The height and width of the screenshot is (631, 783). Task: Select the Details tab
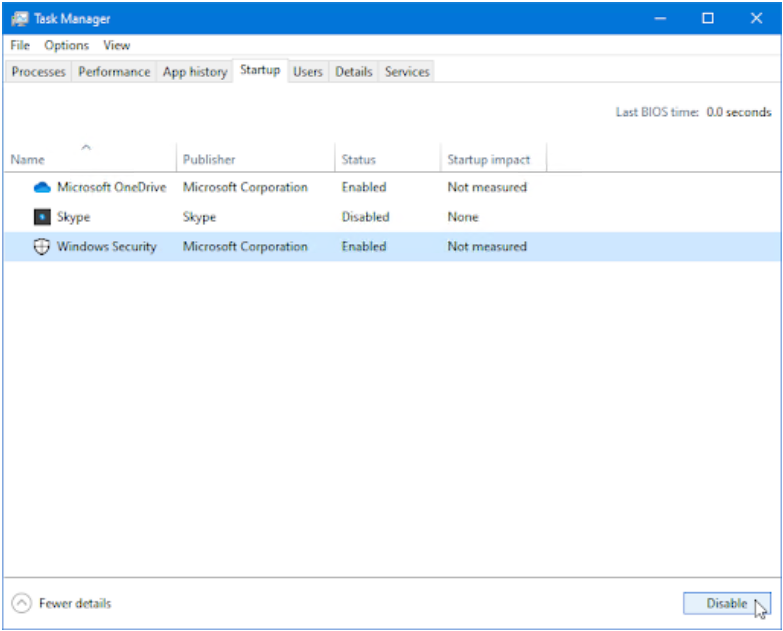(353, 72)
